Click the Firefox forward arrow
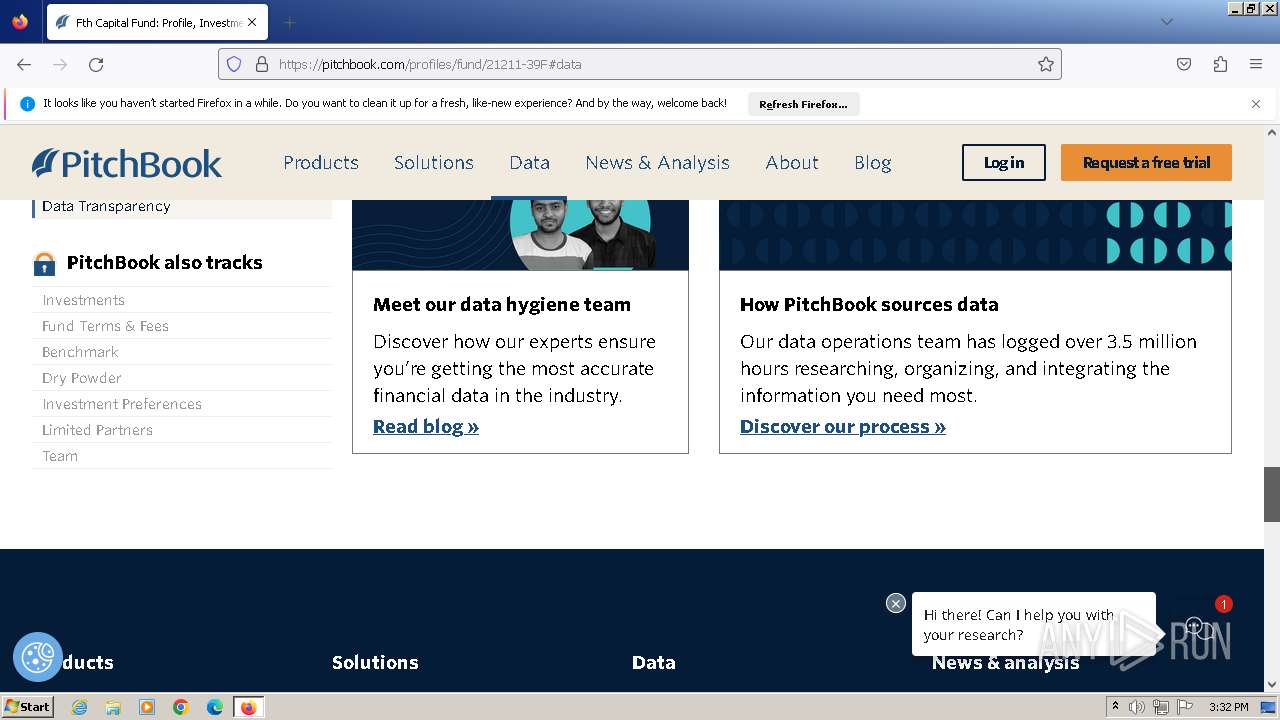The width and height of the screenshot is (1280, 720). click(60, 64)
